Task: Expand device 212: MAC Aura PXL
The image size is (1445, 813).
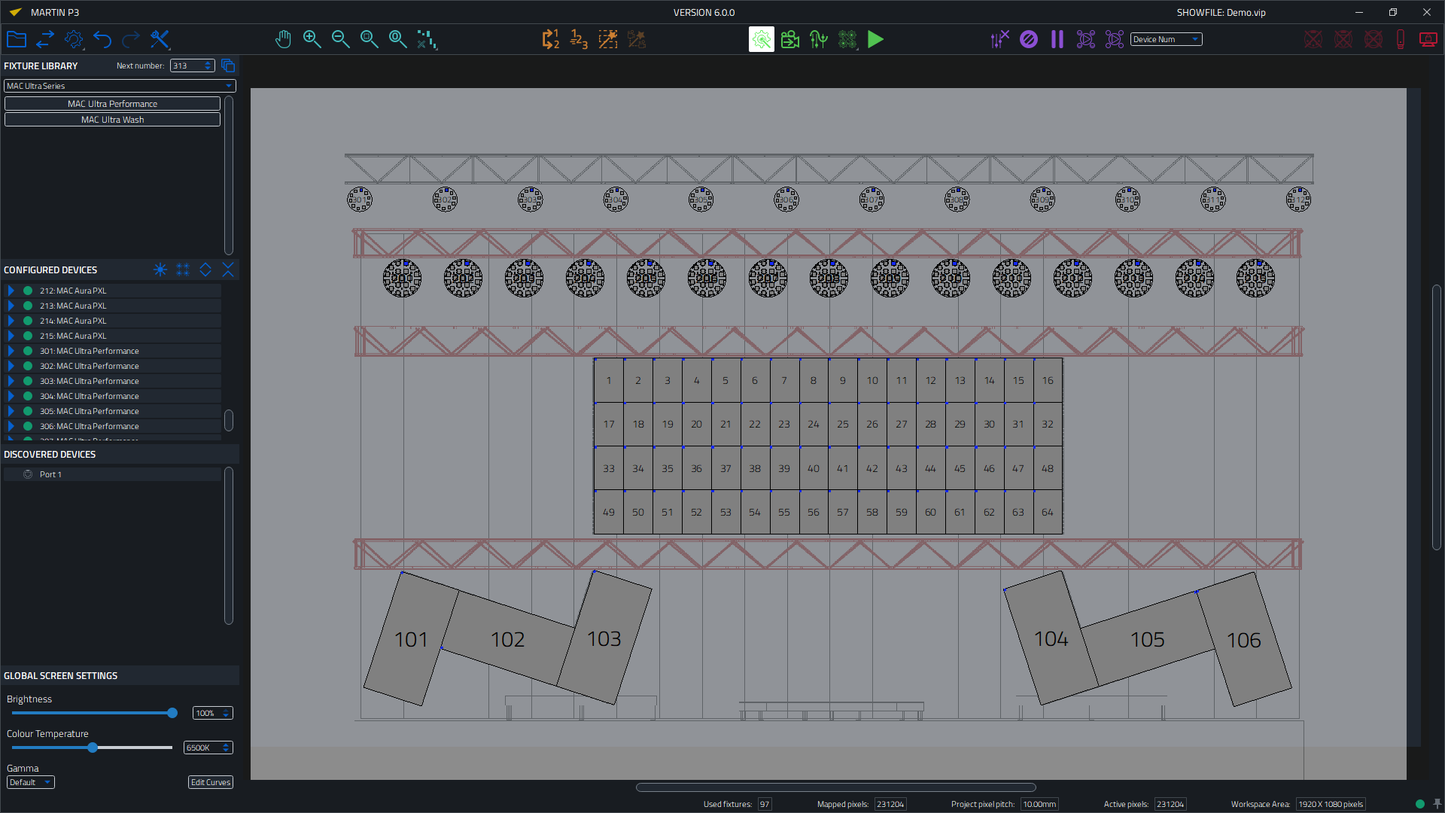Action: click(11, 291)
